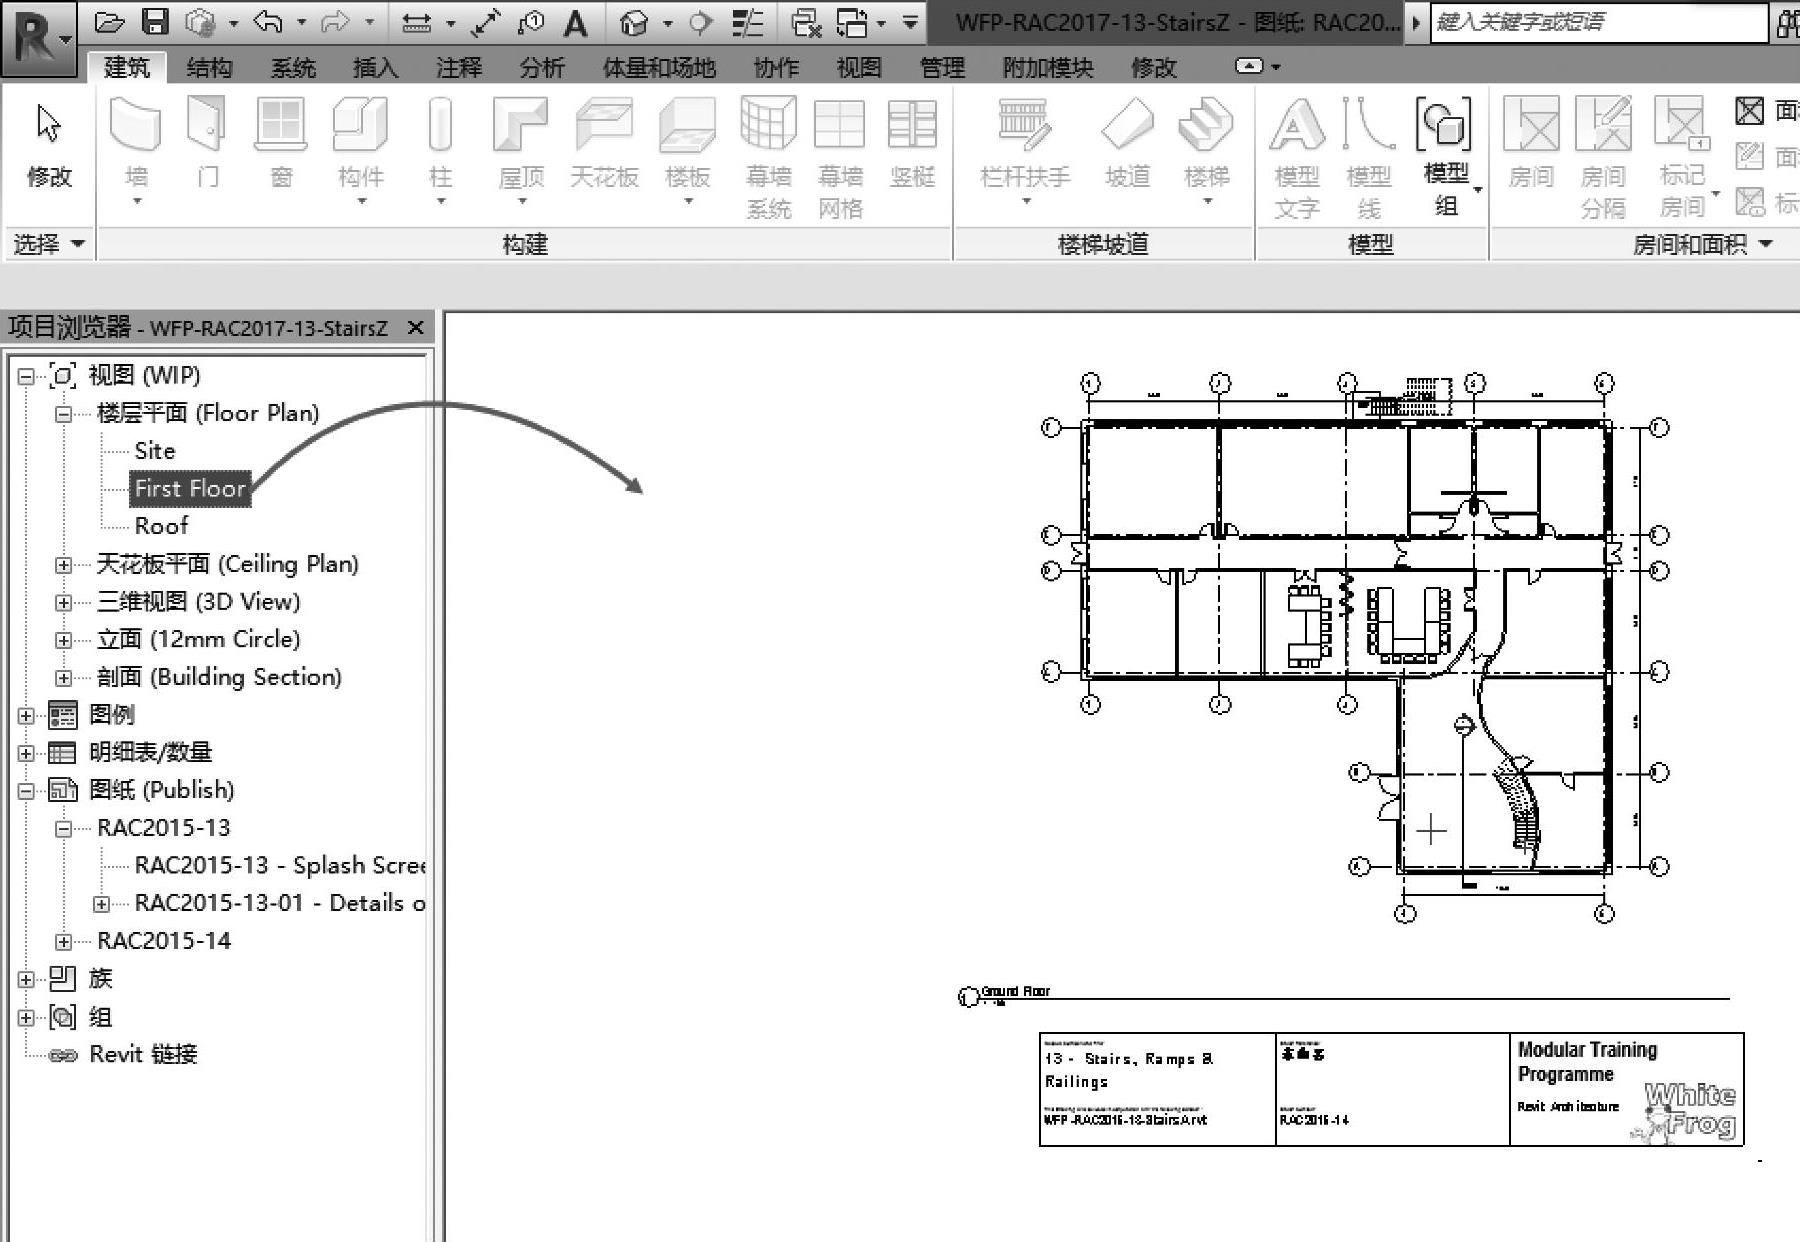
Task: Select the Room tool
Action: click(x=1531, y=140)
